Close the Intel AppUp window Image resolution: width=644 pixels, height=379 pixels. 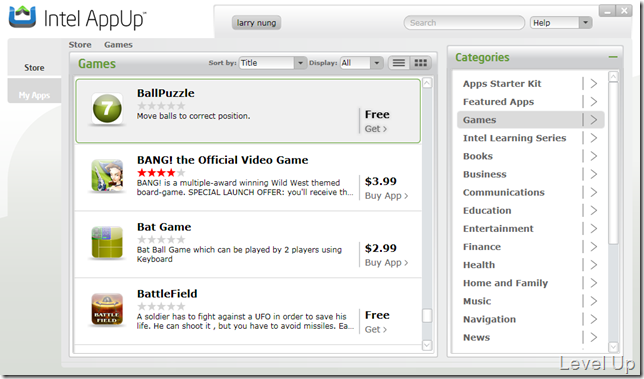coord(624,11)
